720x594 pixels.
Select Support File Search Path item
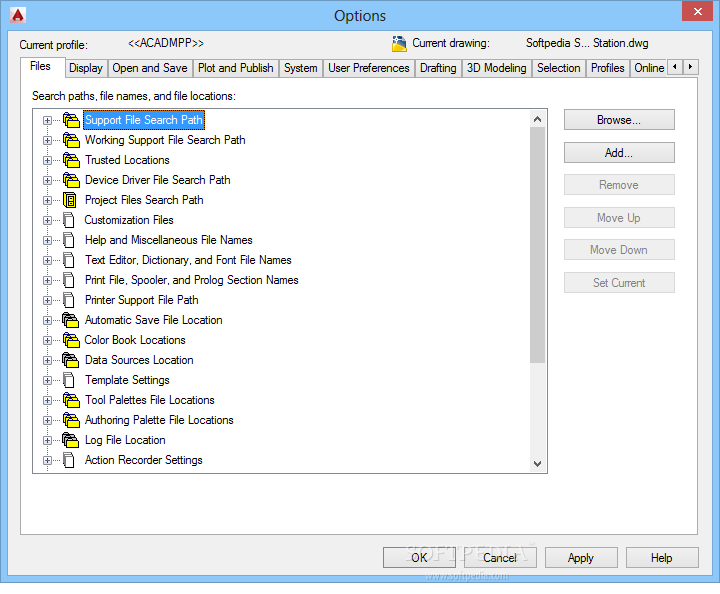point(144,120)
